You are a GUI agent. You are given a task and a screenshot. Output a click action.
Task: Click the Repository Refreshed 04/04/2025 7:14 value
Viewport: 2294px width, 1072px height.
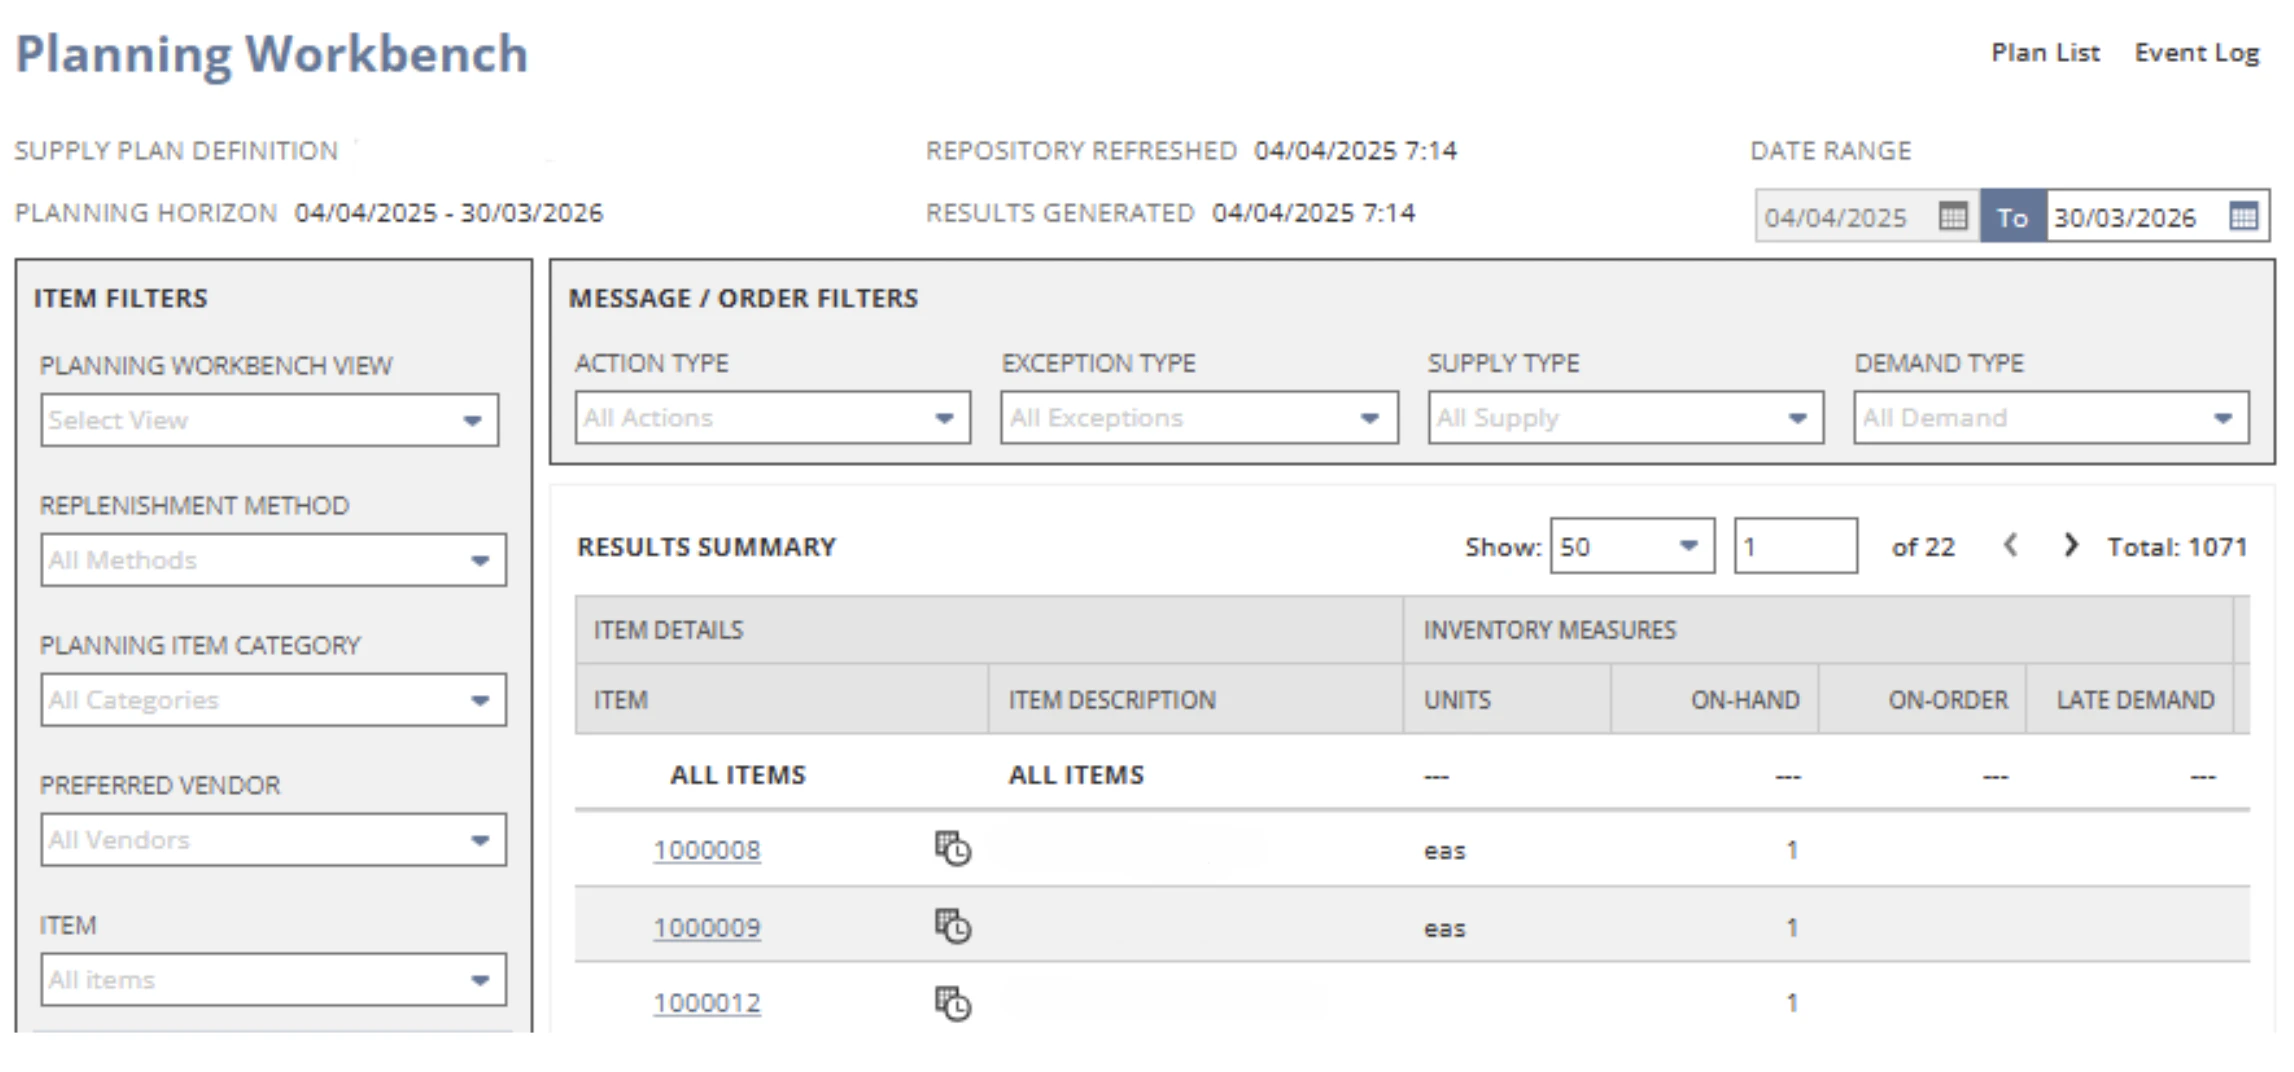1356,151
